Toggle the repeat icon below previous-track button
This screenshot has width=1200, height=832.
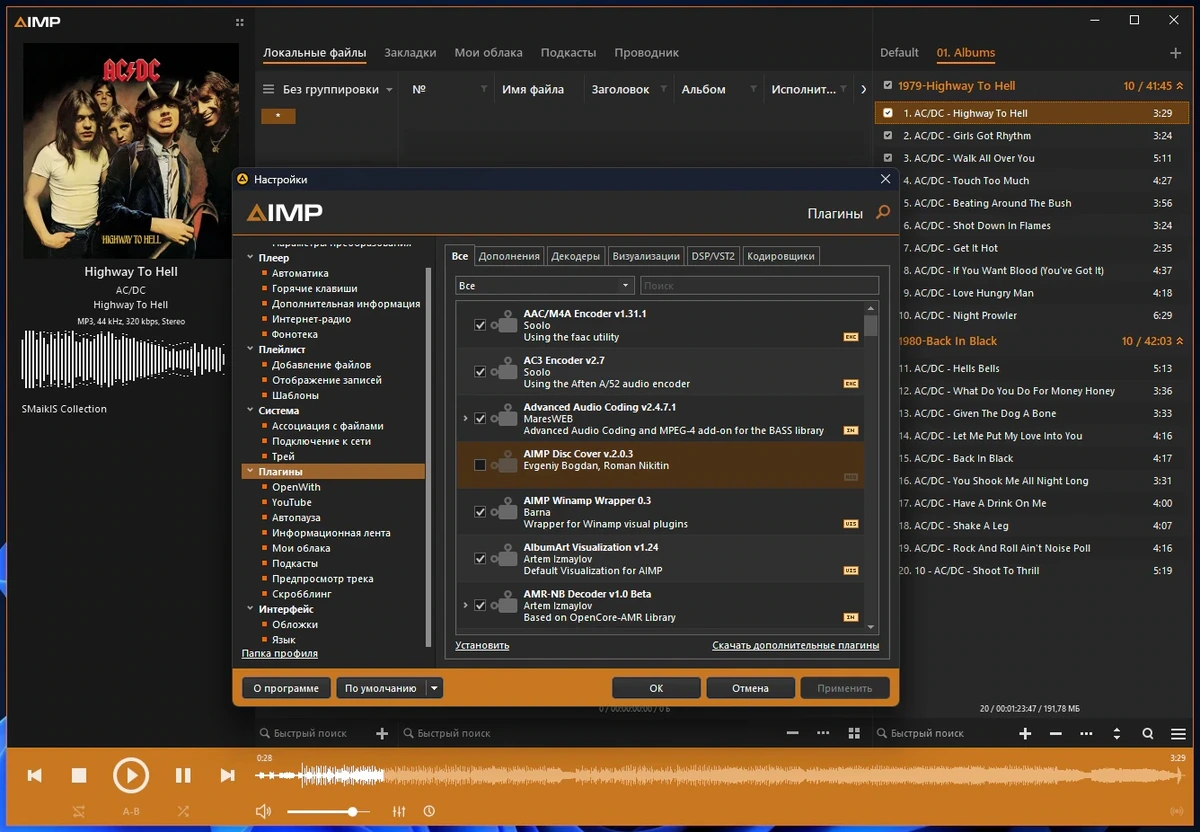(x=79, y=811)
